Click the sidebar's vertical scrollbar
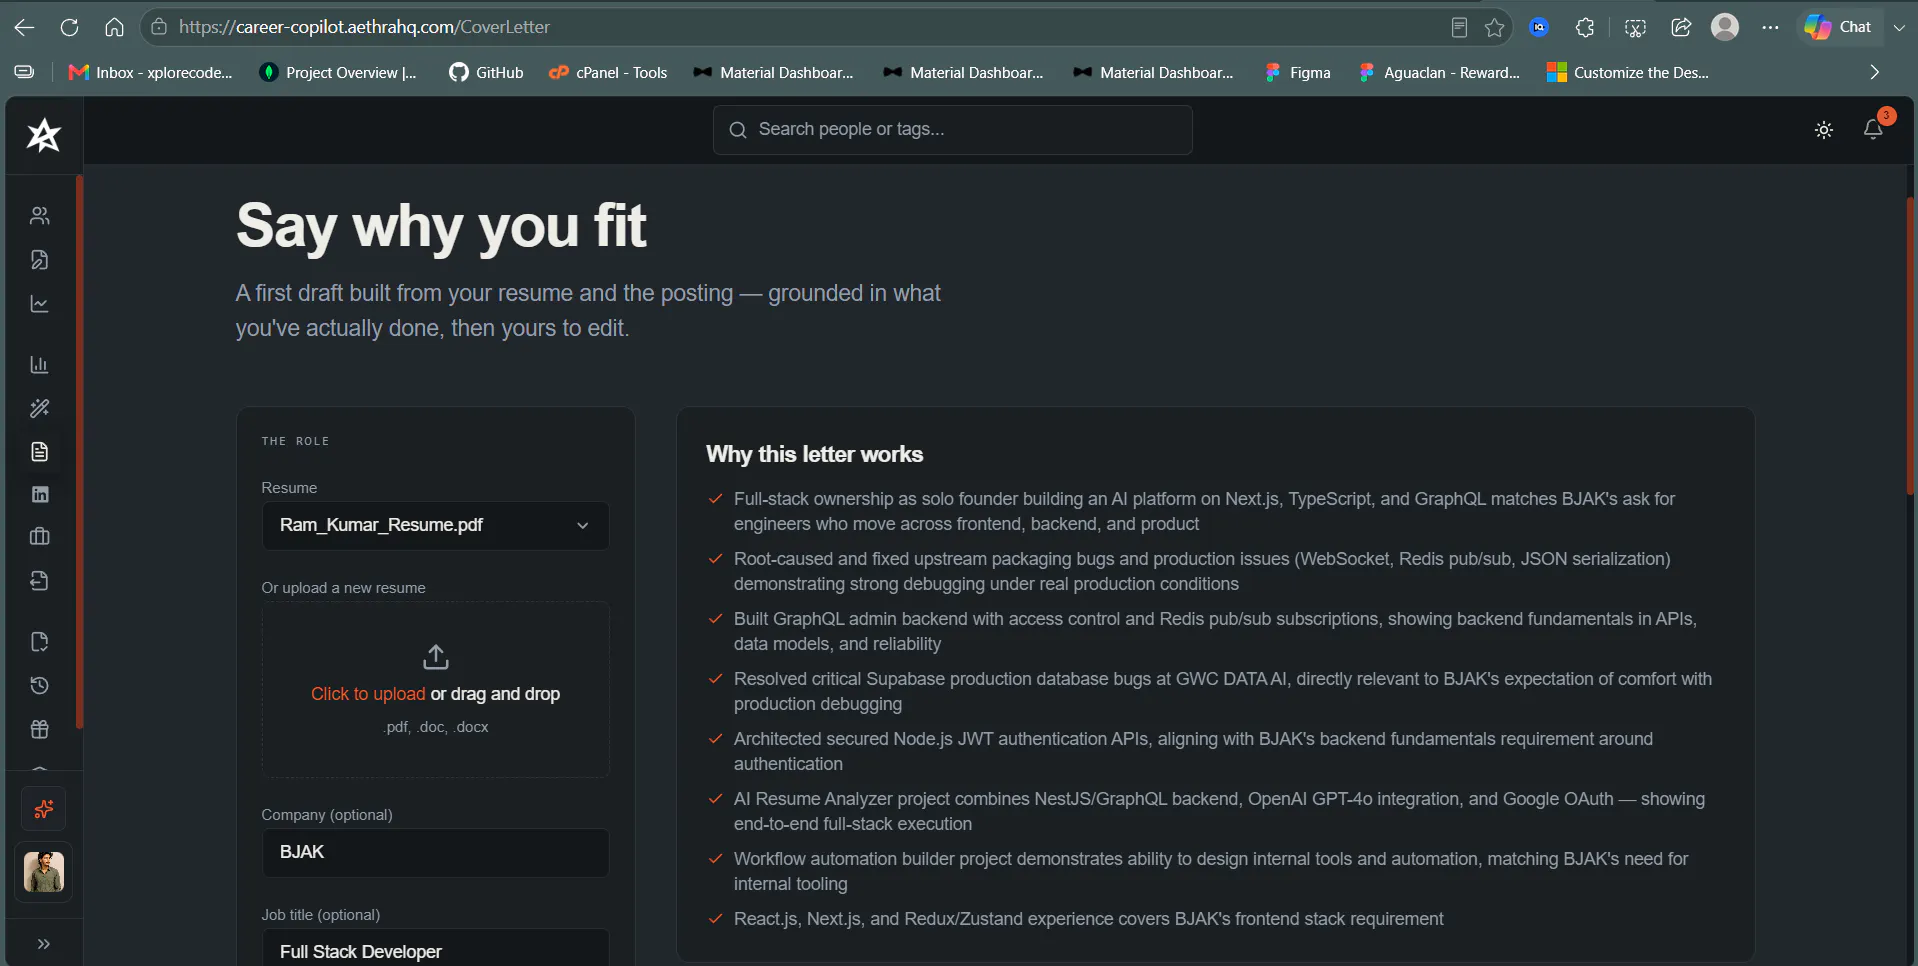The image size is (1918, 966). [x=79, y=452]
